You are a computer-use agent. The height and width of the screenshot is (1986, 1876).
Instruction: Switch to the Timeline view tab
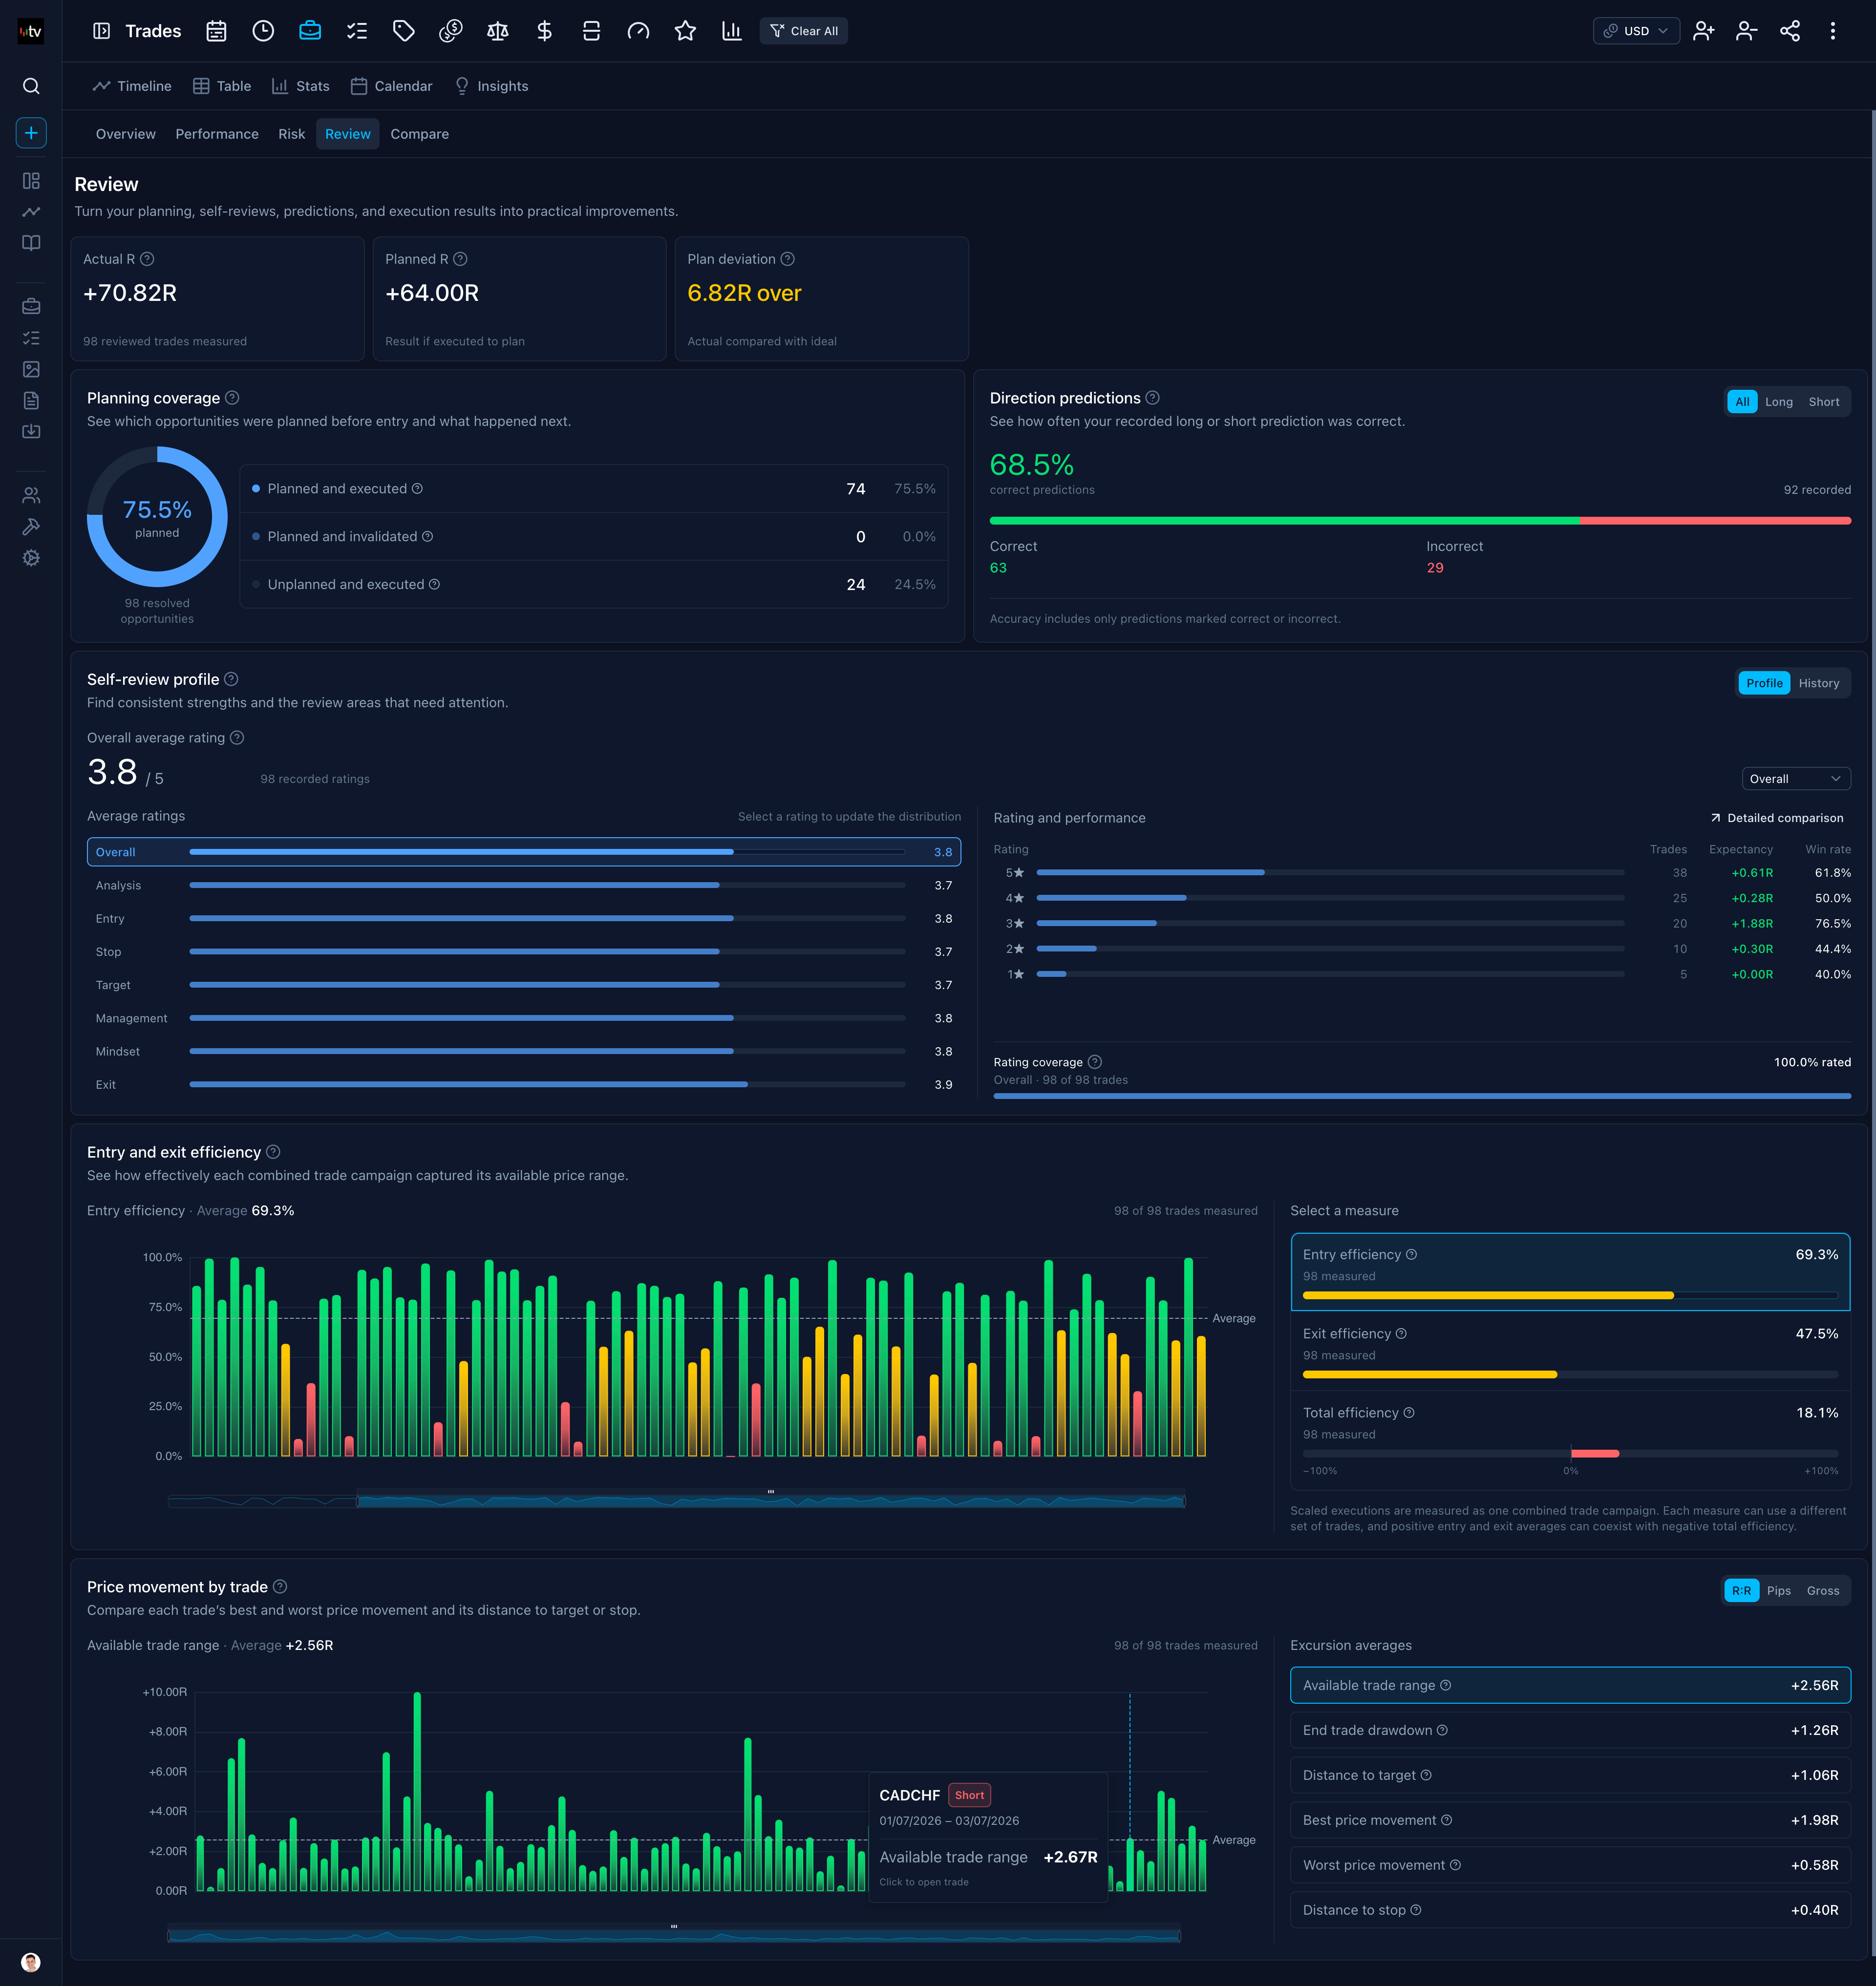[132, 86]
